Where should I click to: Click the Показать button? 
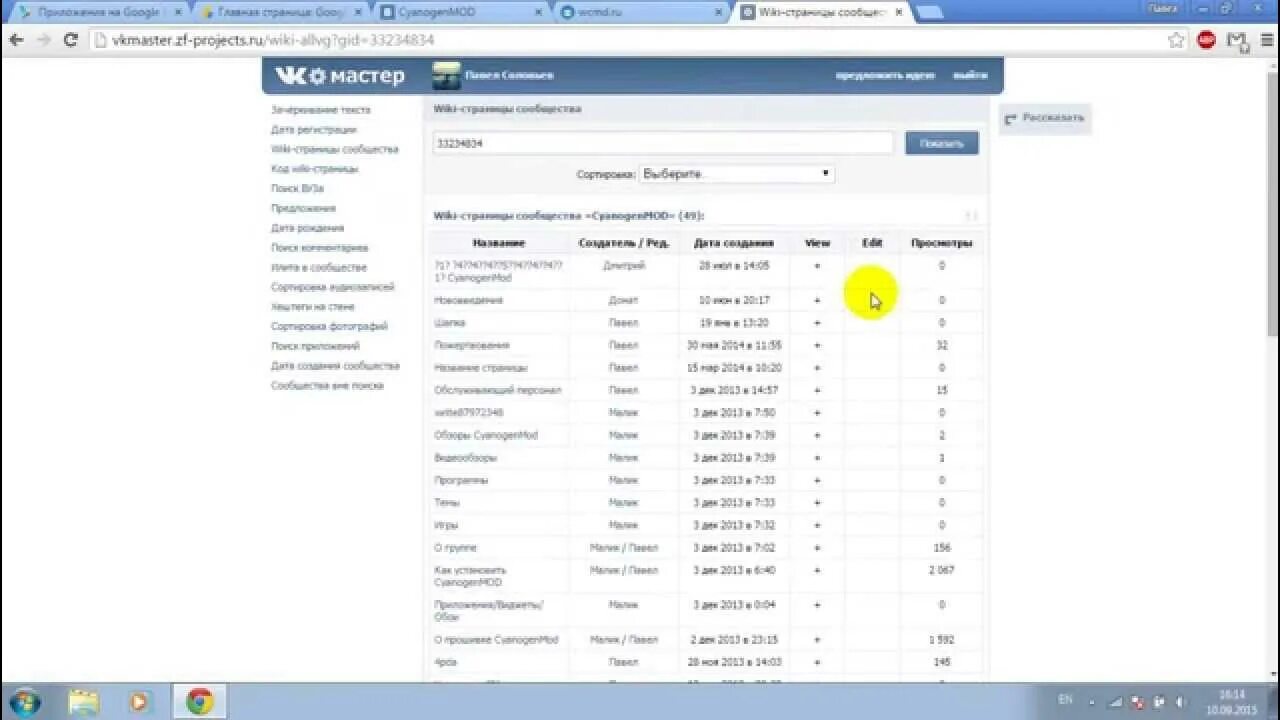point(942,143)
